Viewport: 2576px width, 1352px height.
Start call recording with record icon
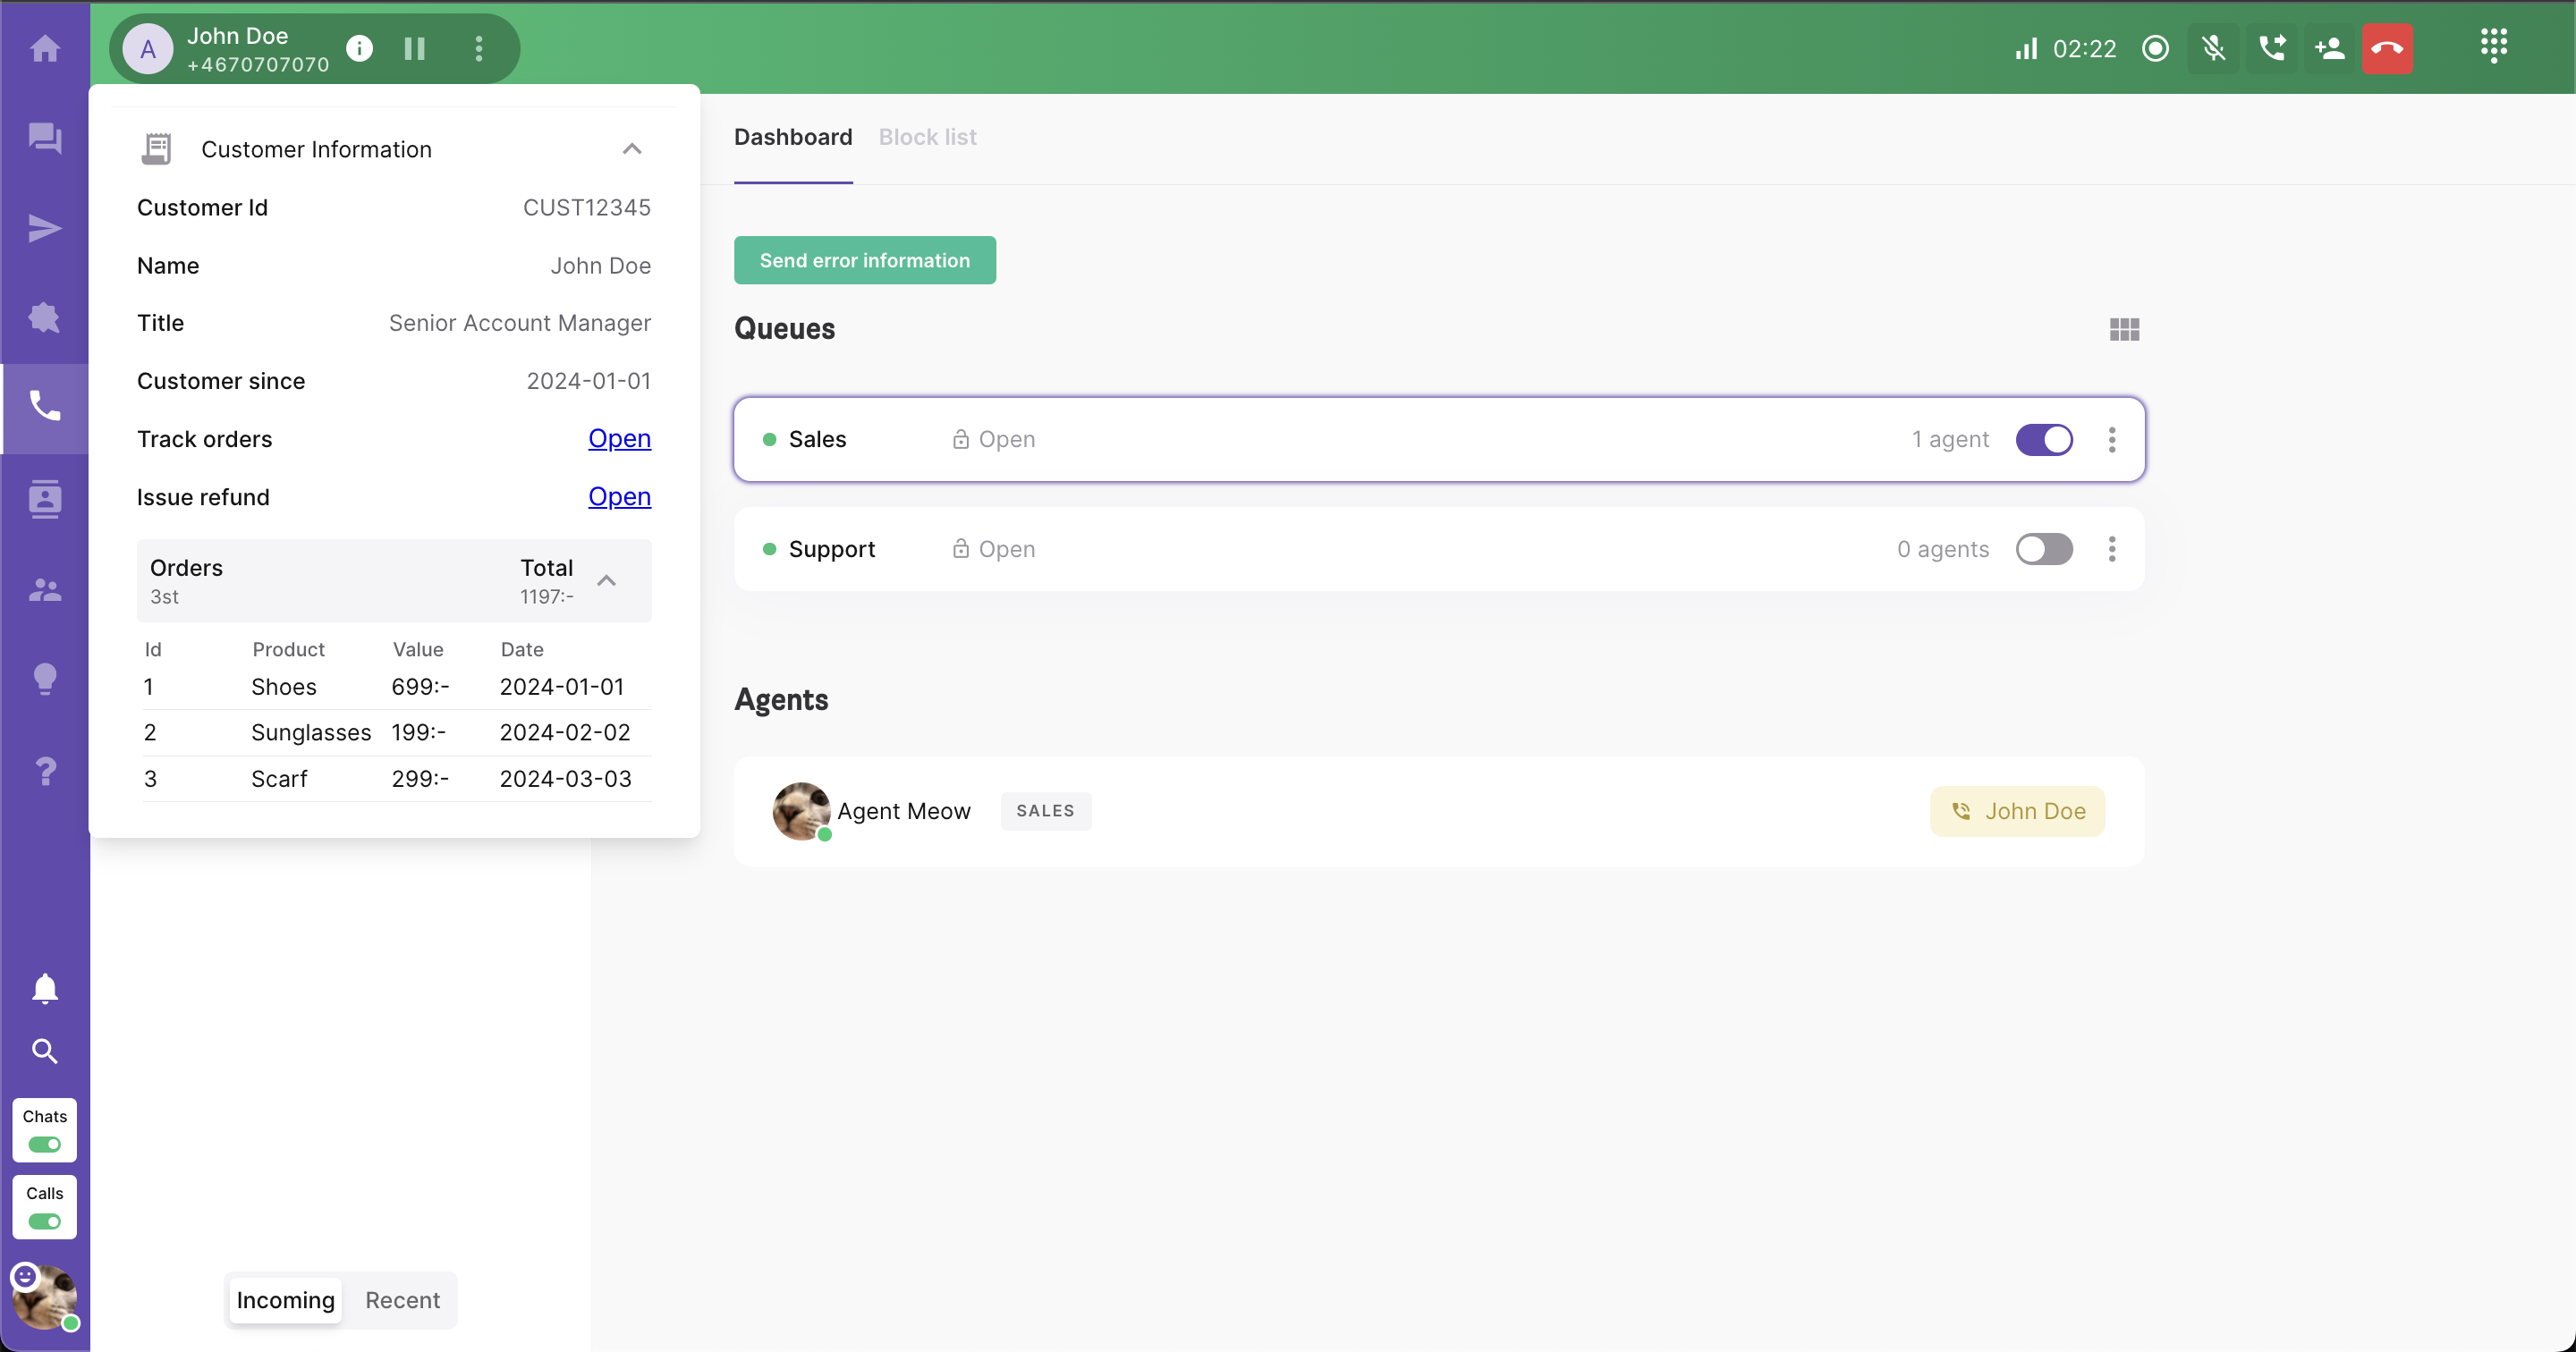pyautogui.click(x=2155, y=48)
